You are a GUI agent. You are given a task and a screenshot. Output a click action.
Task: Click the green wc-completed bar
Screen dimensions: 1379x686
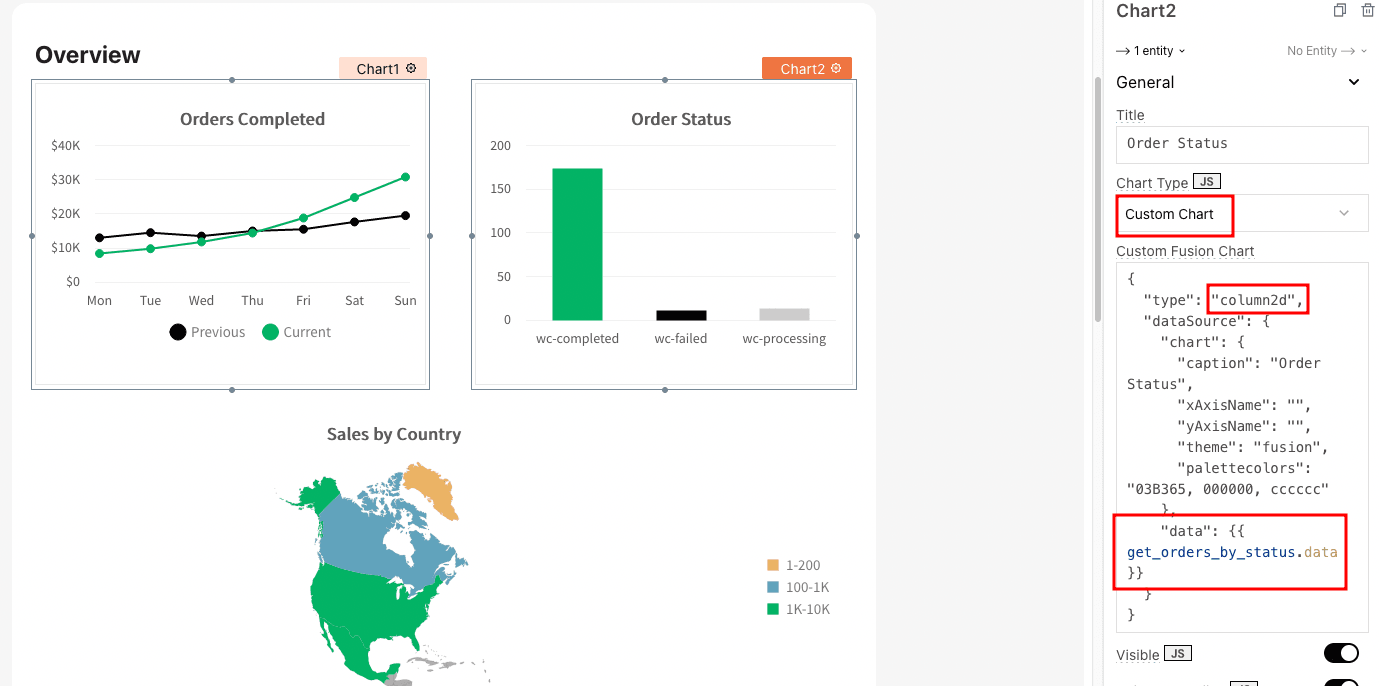coord(577,244)
